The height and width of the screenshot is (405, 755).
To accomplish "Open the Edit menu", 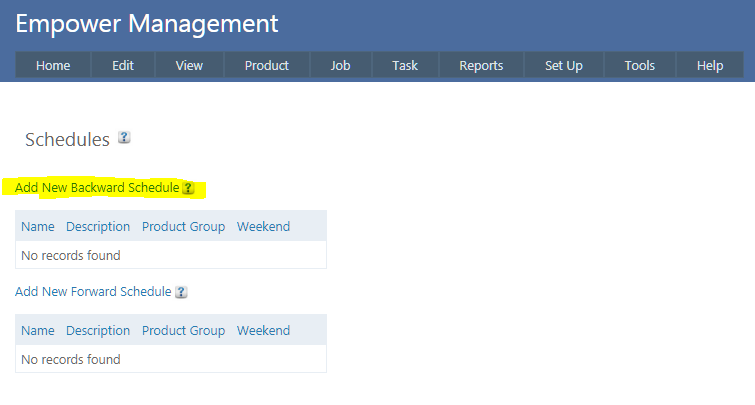I will pos(123,65).
